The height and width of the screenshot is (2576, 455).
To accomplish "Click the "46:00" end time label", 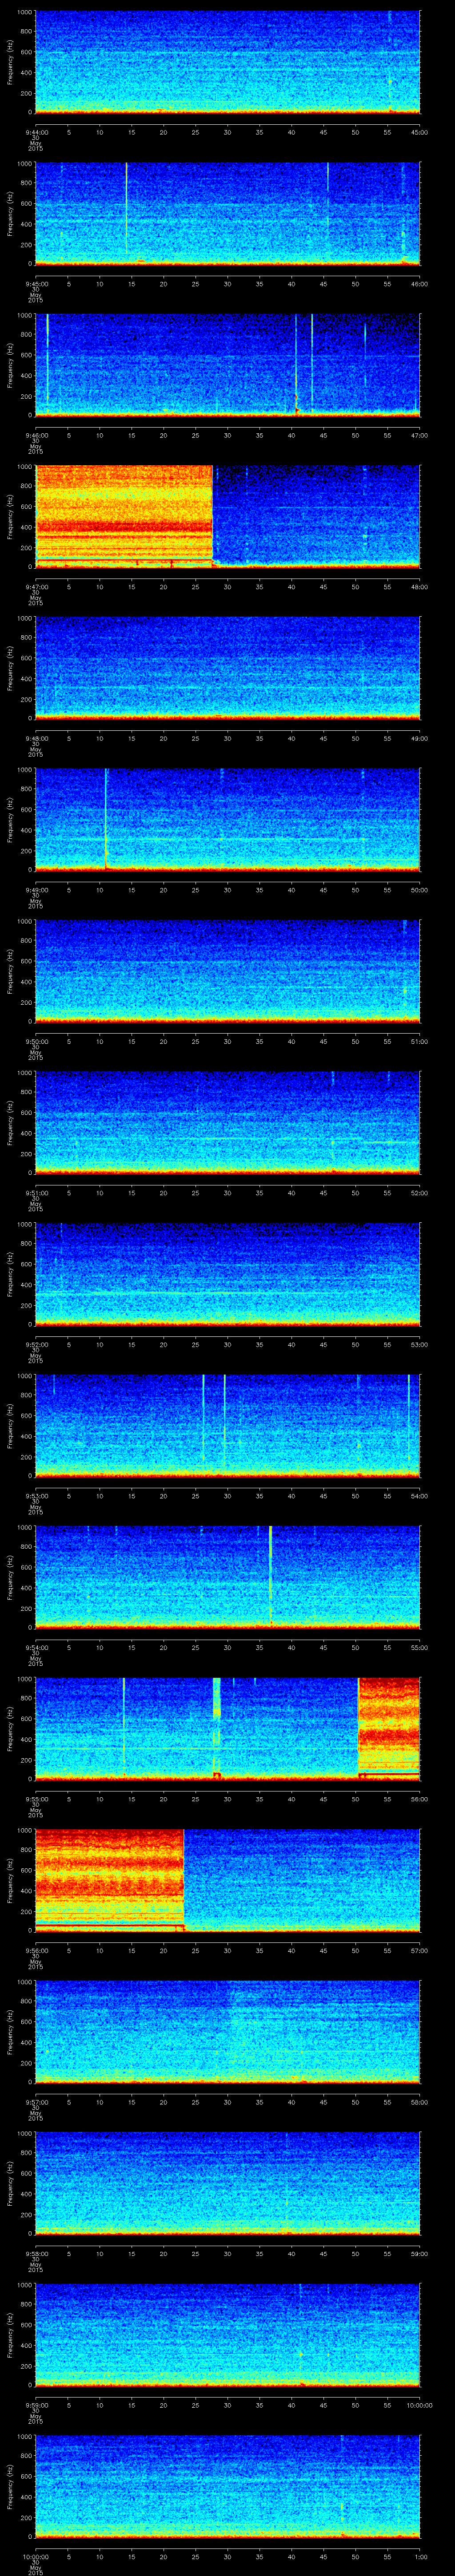I will (420, 284).
